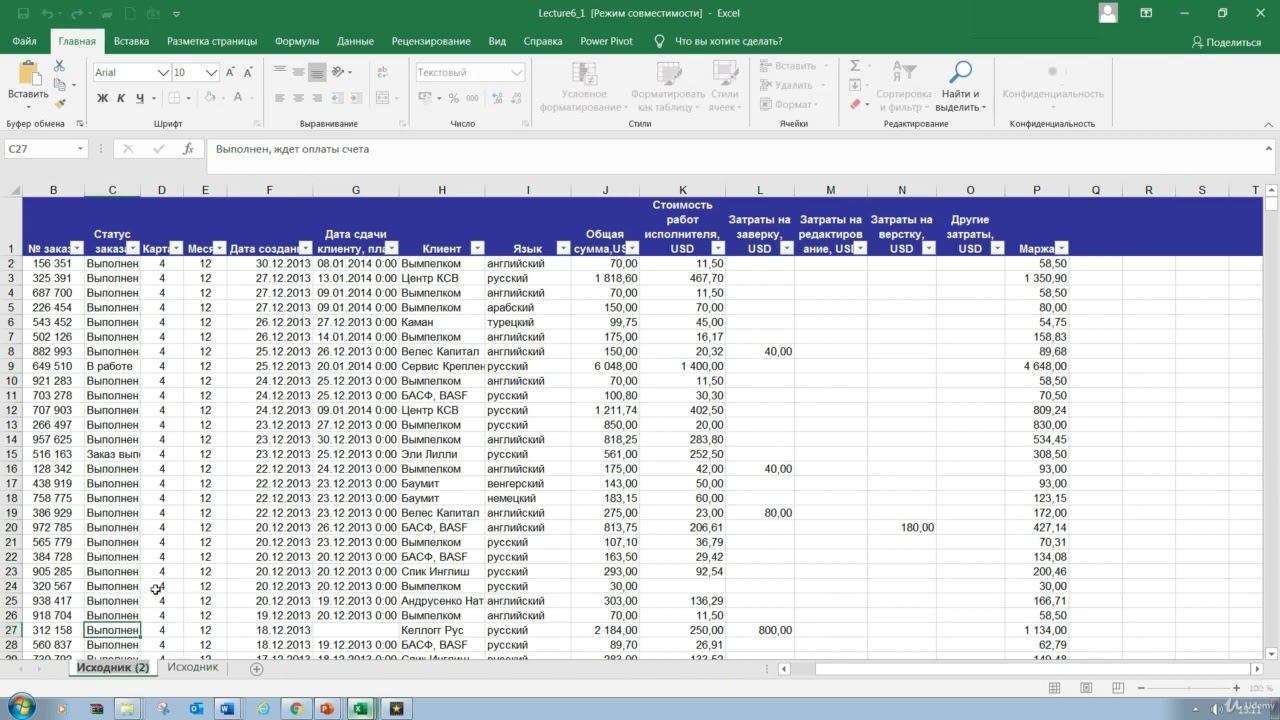Toggle bold (Ж) formatting
The height and width of the screenshot is (720, 1280).
pyautogui.click(x=102, y=98)
